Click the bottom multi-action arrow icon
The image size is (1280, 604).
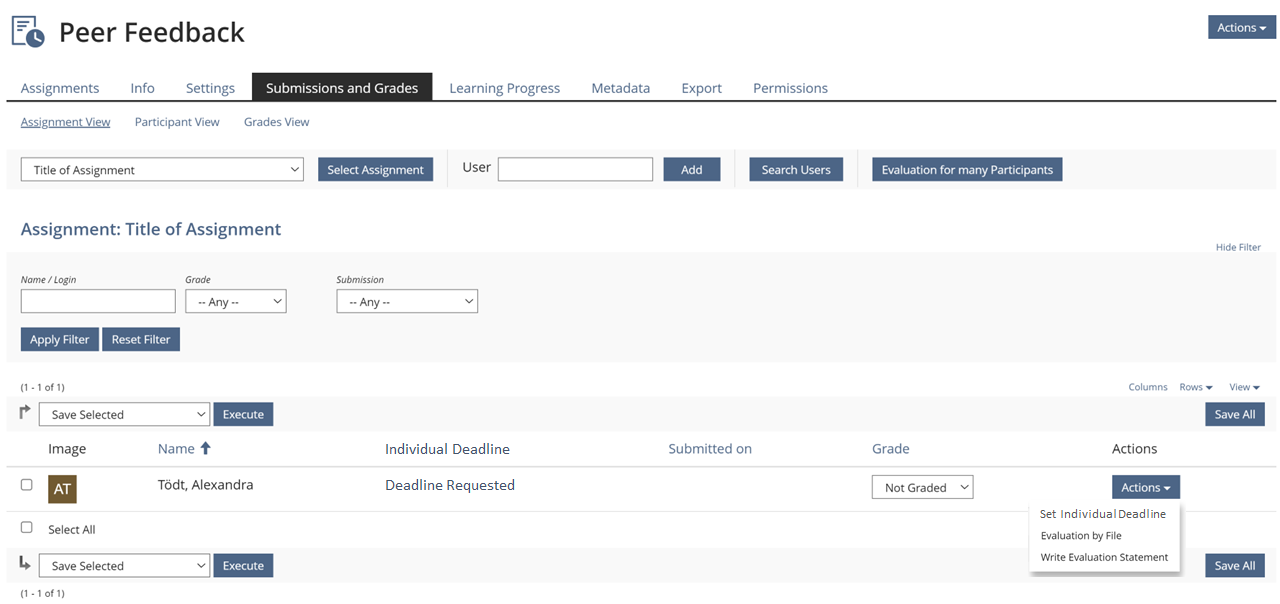26,564
